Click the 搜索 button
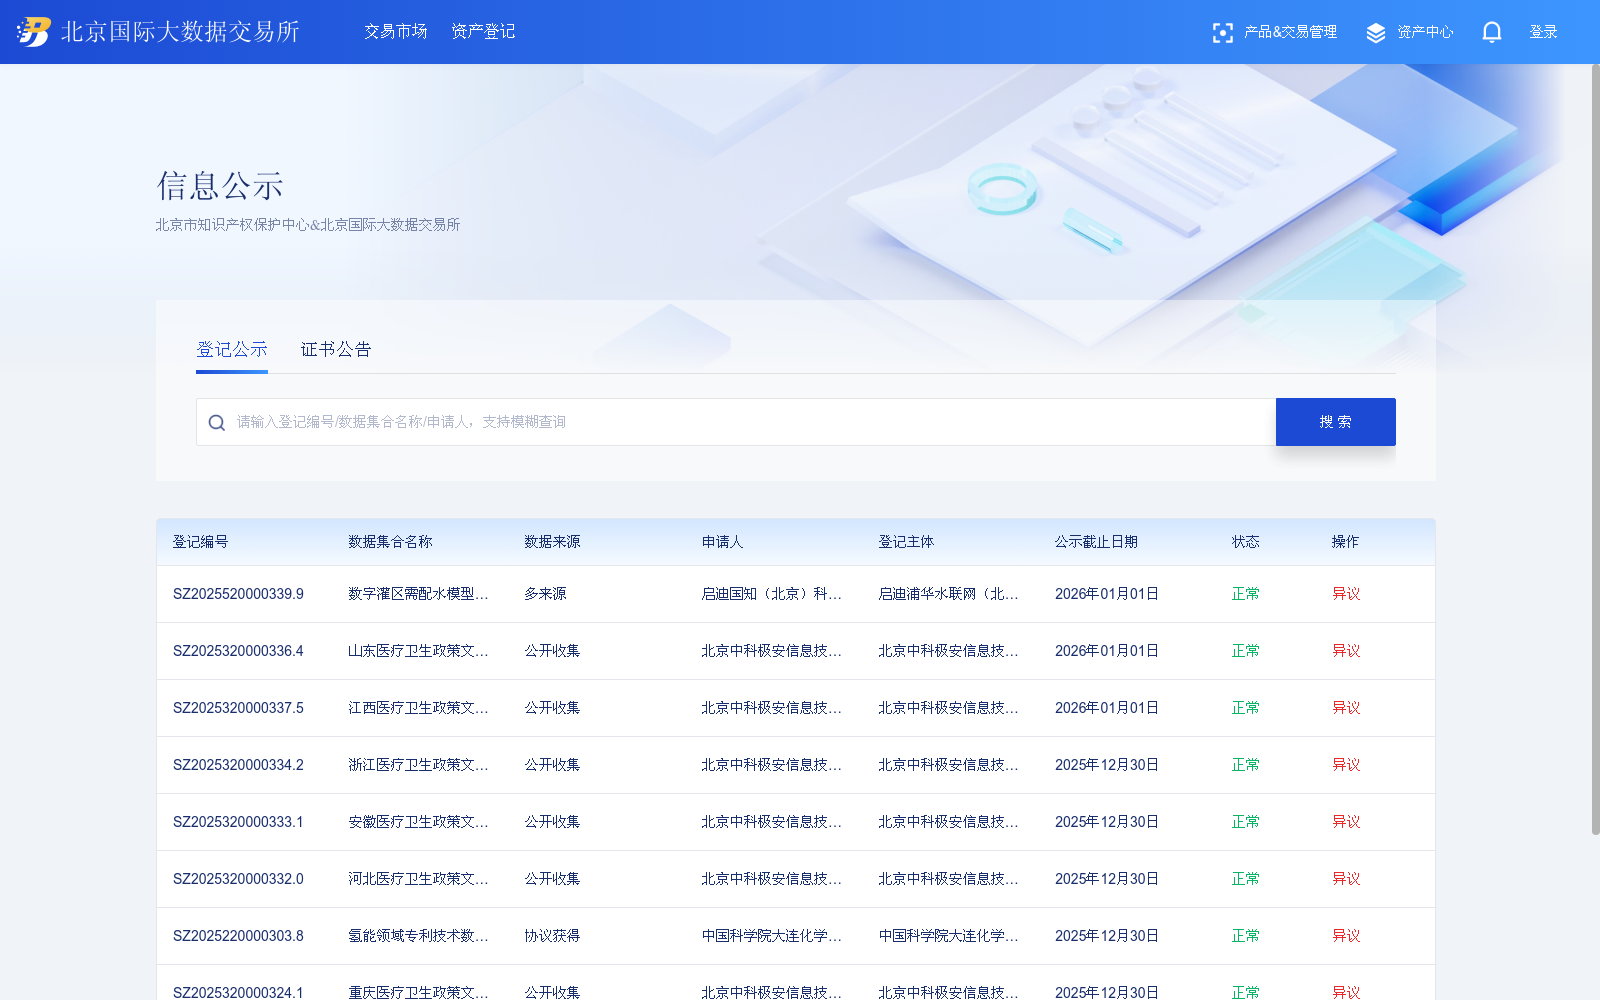 [x=1335, y=421]
